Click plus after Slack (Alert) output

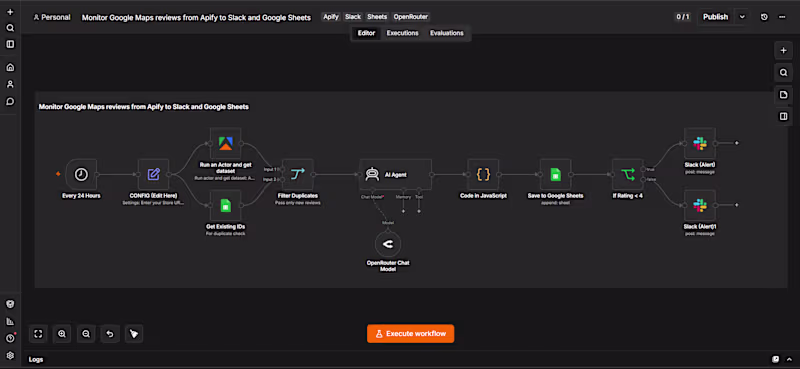[736, 143]
